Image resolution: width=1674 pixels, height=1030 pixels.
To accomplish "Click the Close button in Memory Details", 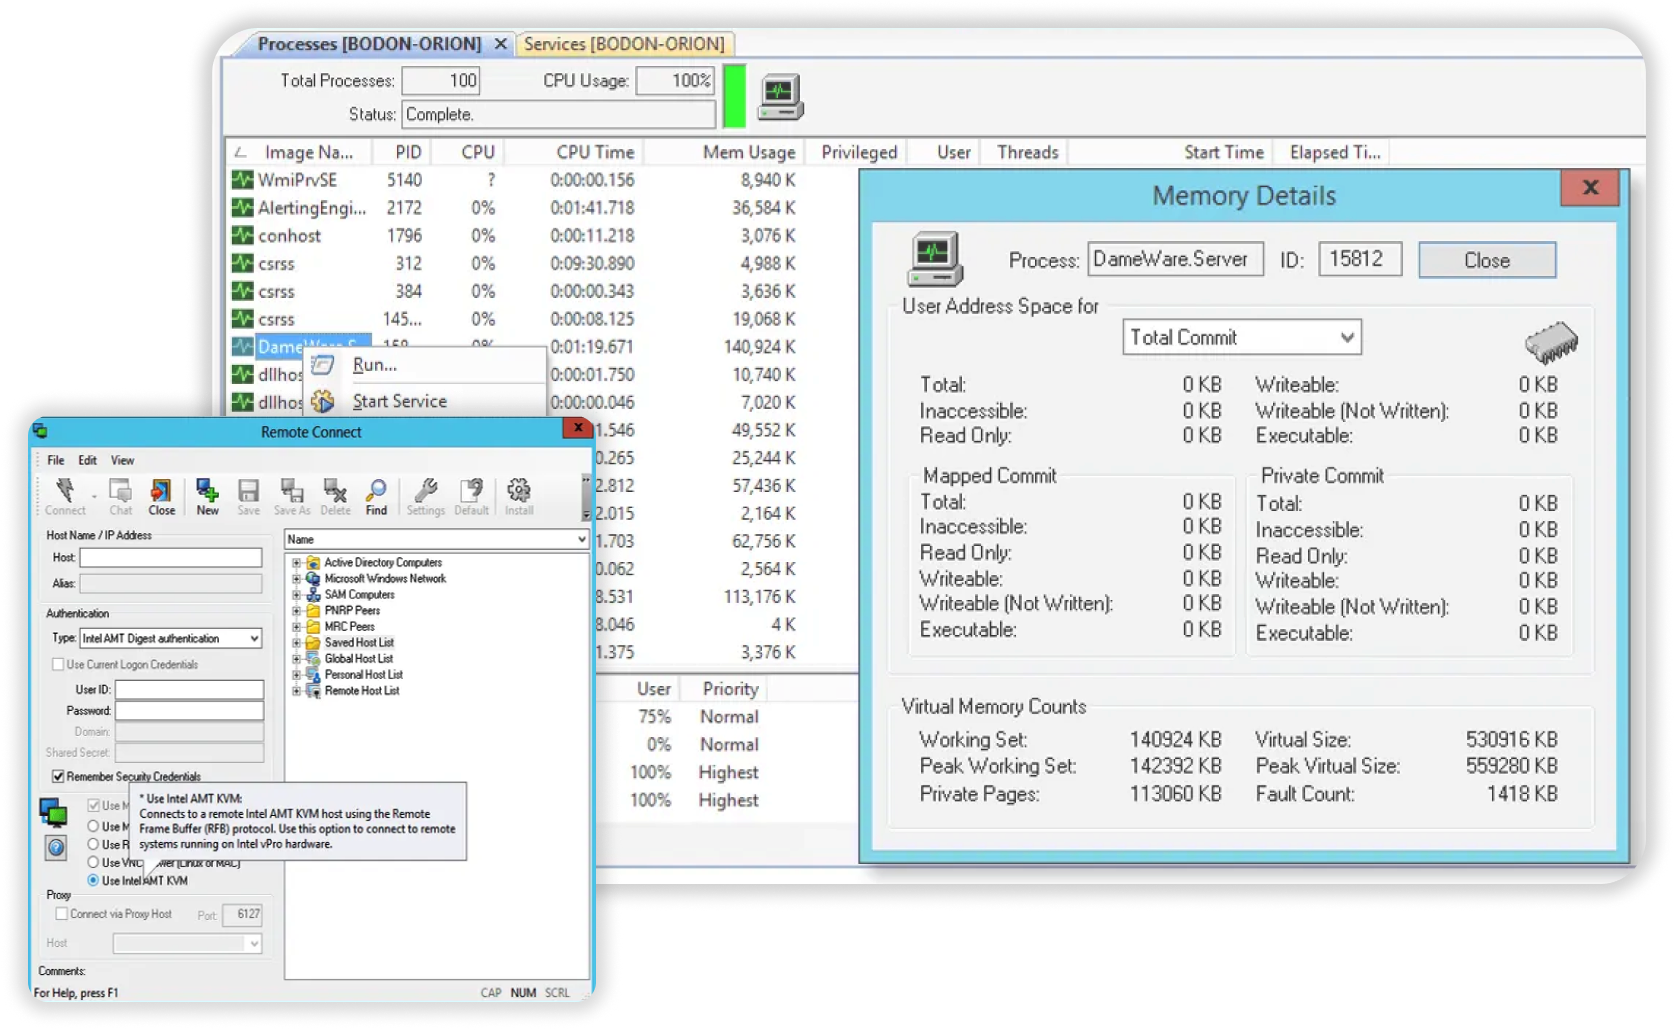I will [1486, 260].
